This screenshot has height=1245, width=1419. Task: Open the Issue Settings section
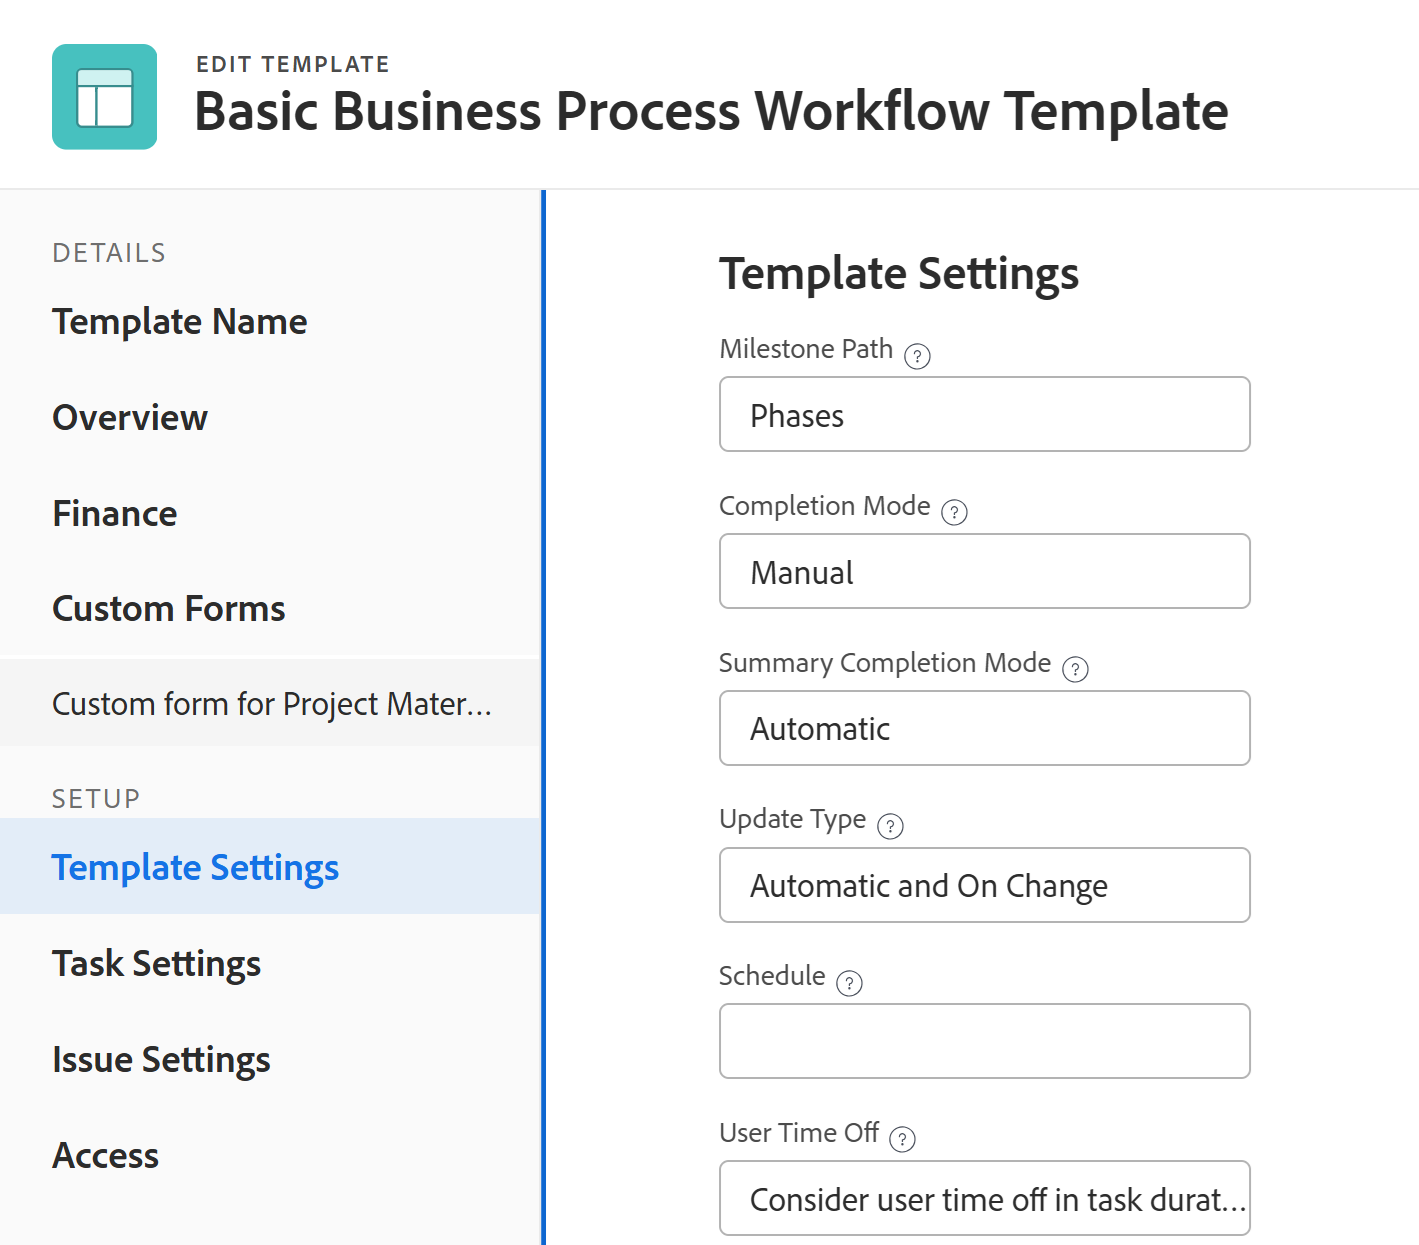pyautogui.click(x=161, y=1059)
